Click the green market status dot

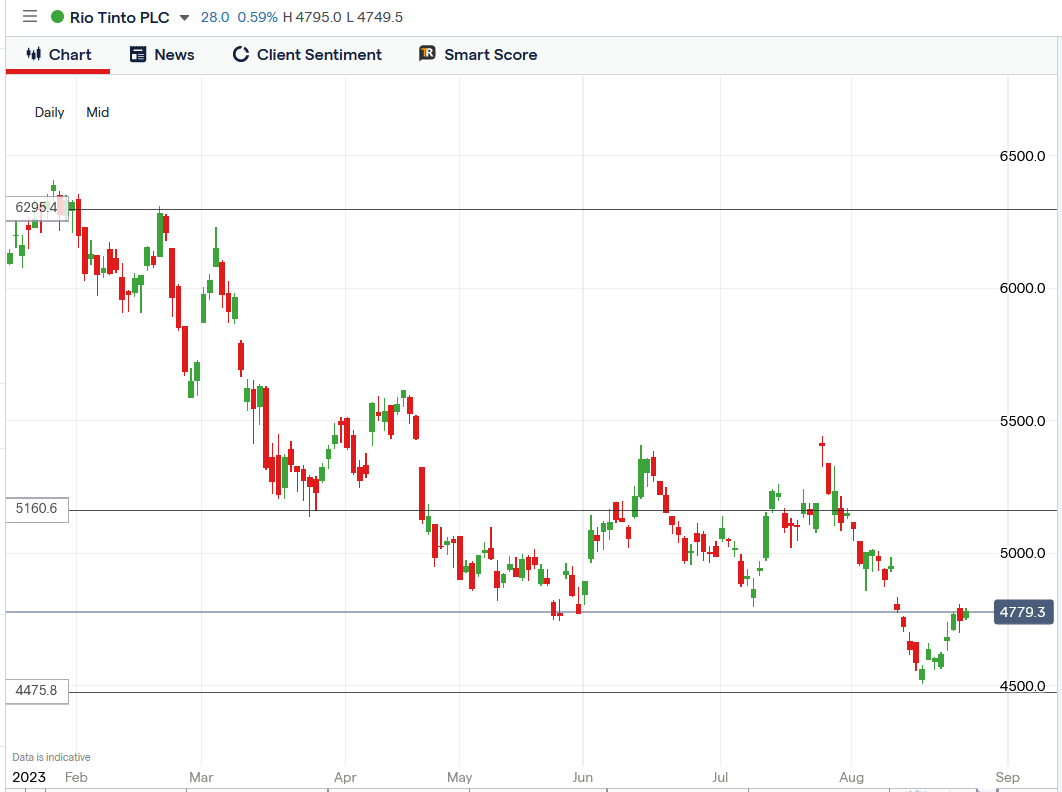pos(58,17)
